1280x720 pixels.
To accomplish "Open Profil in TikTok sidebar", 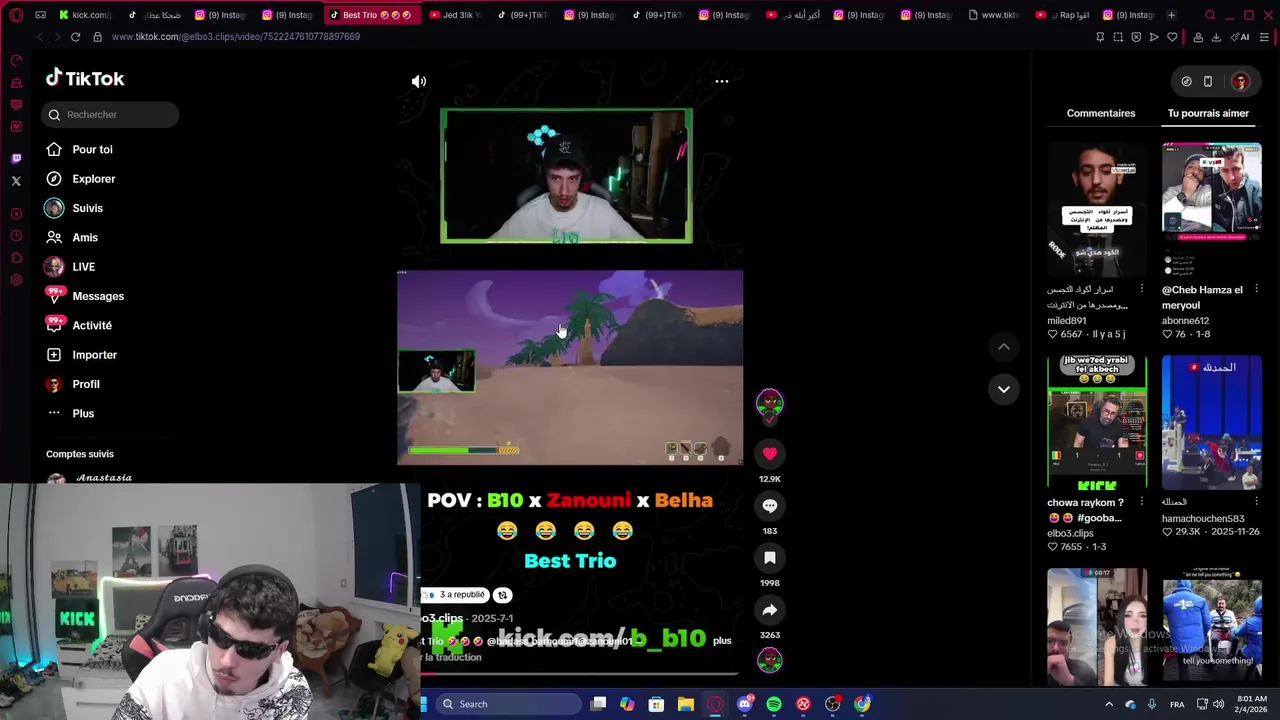I will point(73,384).
